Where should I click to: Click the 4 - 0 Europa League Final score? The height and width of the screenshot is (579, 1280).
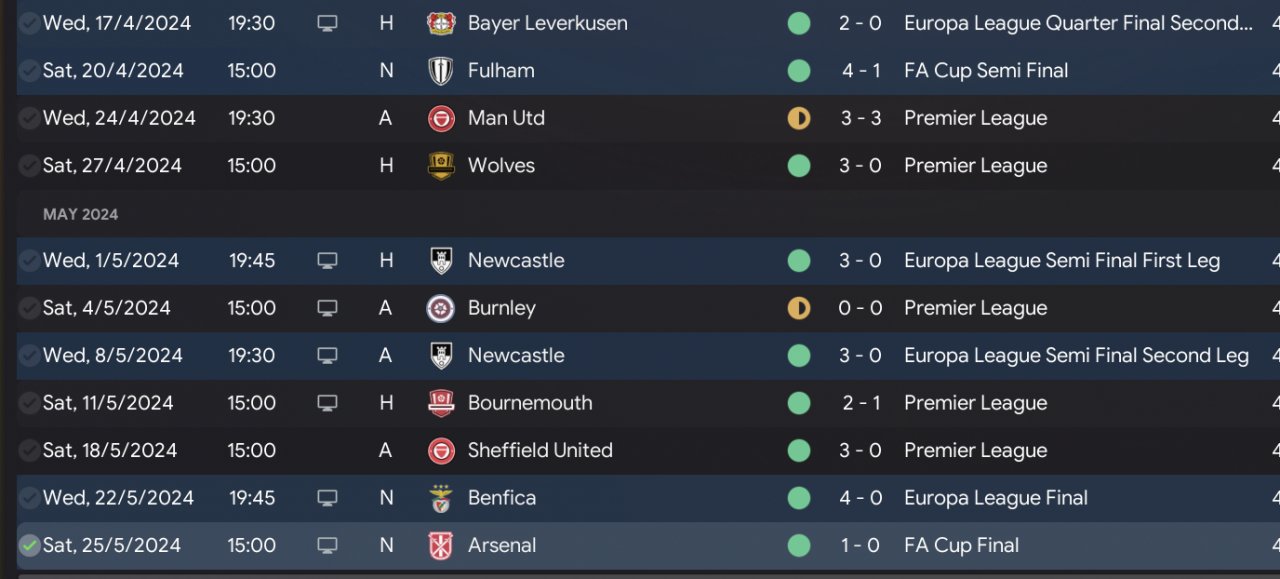coord(860,498)
